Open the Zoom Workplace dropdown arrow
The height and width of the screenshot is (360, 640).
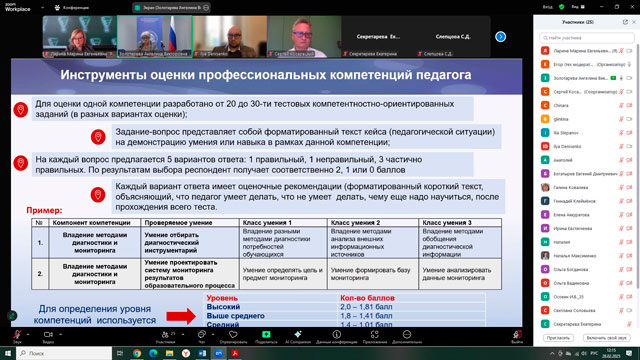click(42, 7)
